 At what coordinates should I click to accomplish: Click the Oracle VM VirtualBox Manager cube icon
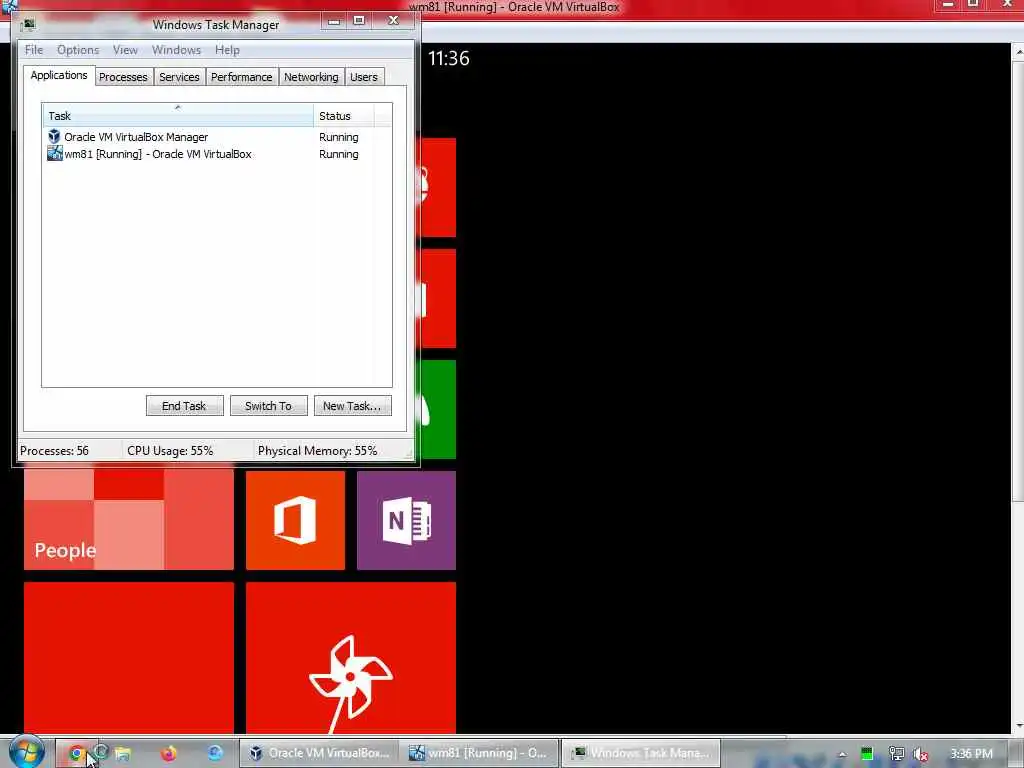click(x=54, y=136)
